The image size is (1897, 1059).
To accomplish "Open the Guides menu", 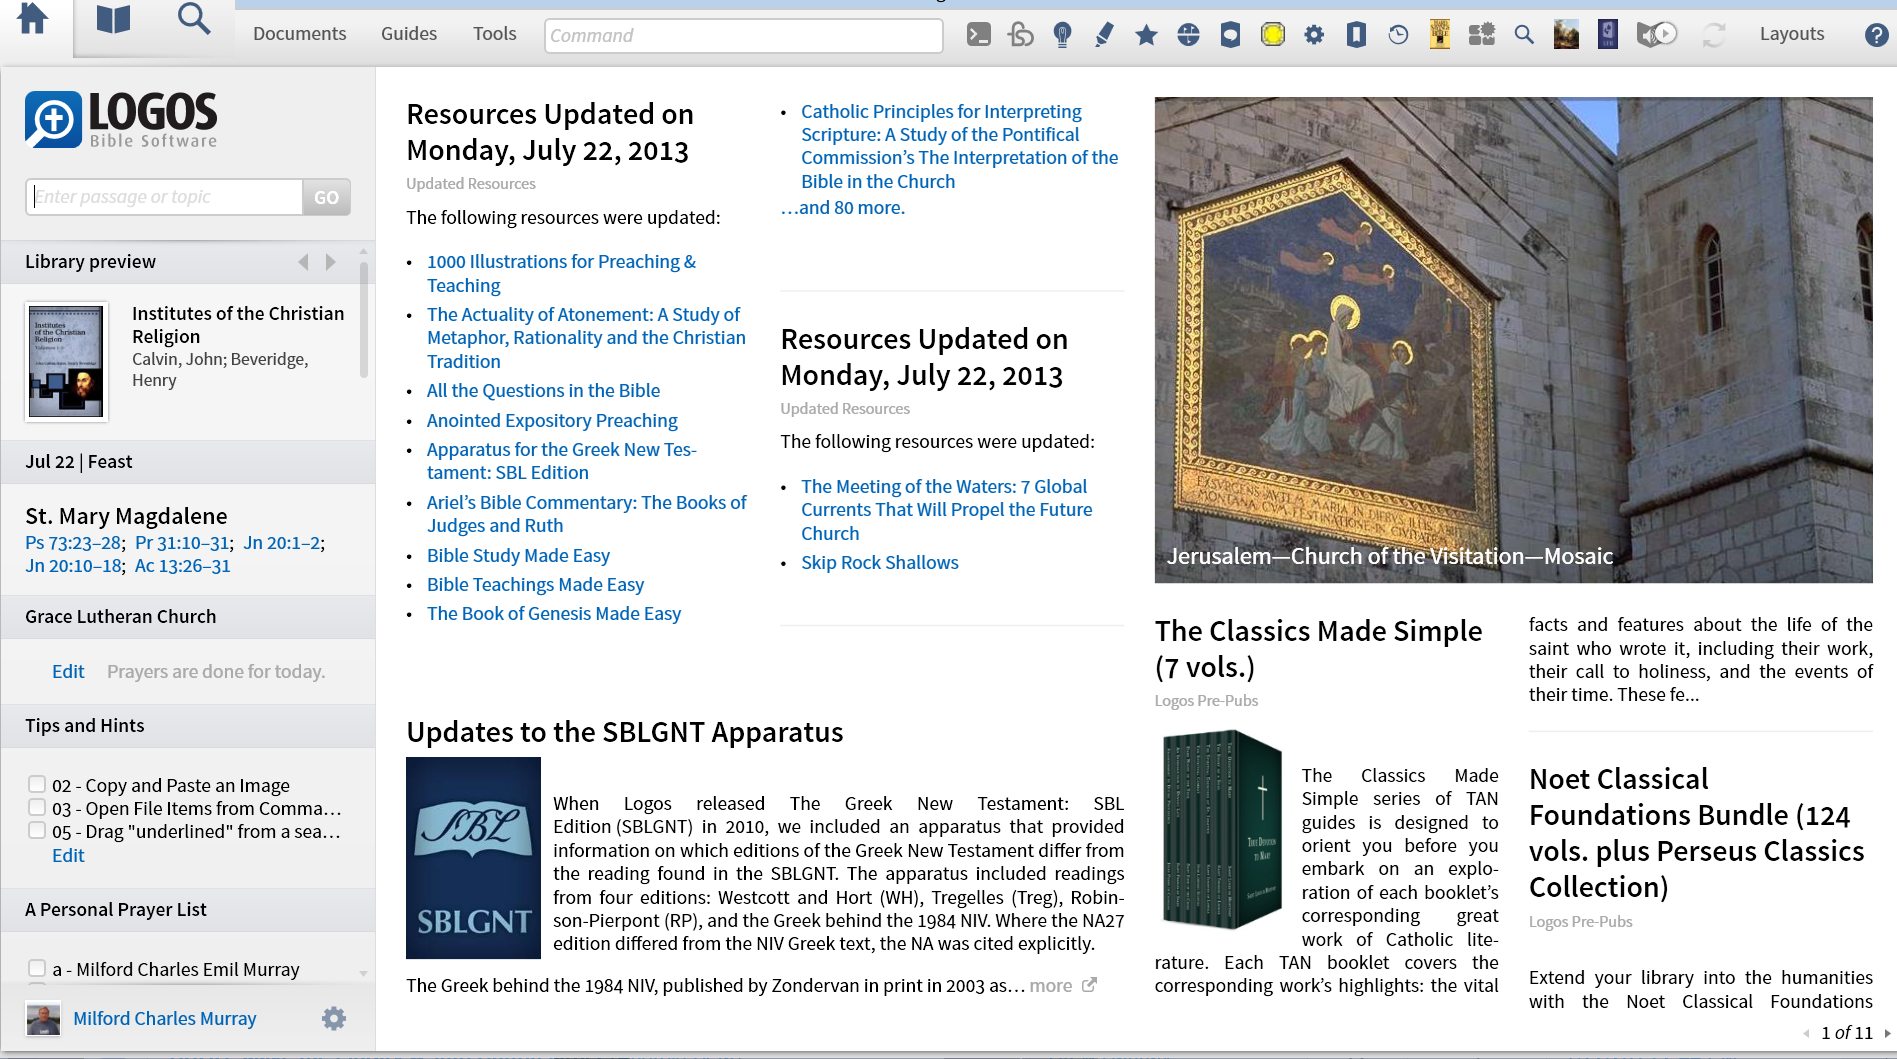I will point(409,33).
